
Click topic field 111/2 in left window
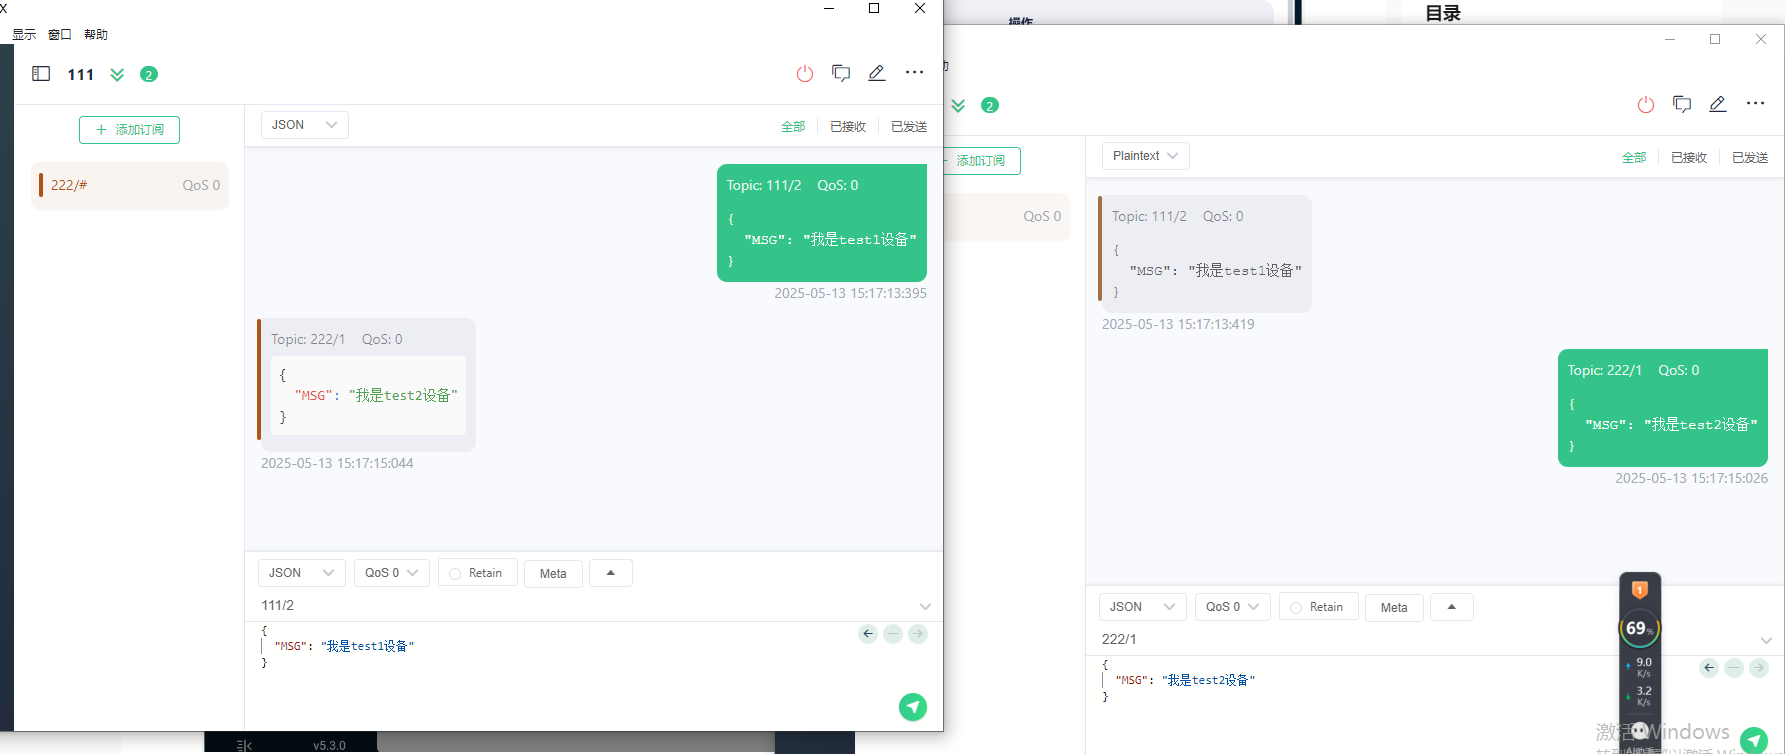click(x=585, y=605)
